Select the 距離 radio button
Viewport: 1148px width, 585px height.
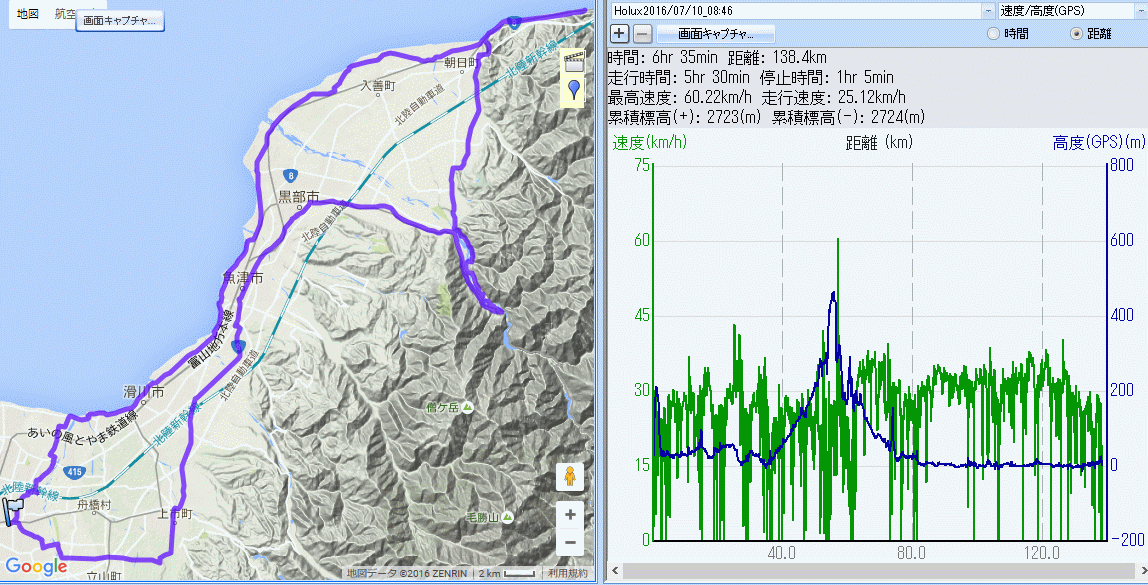click(x=1076, y=33)
